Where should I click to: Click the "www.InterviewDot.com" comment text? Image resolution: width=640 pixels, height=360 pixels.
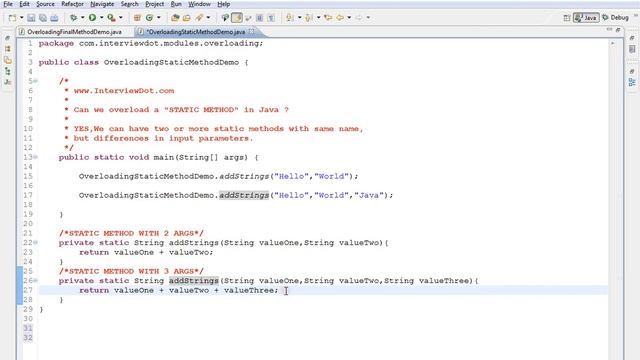(124, 91)
